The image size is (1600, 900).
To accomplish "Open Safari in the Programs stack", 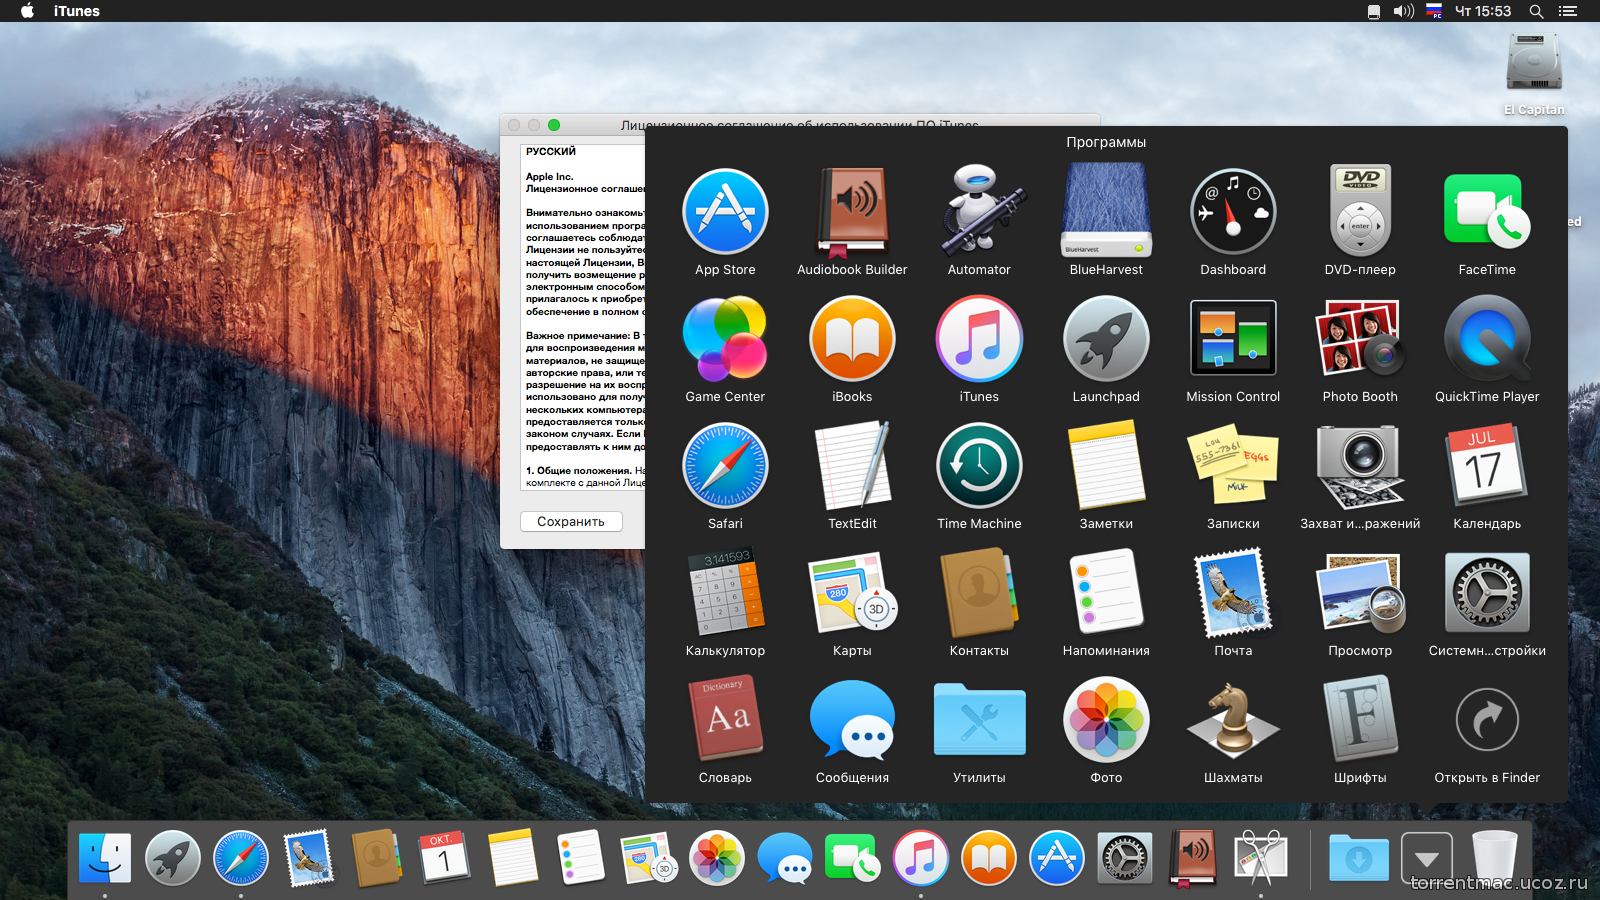I will pos(725,466).
